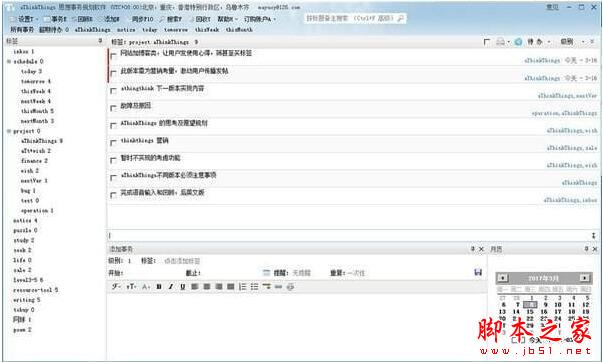Insert a horizontal rule in the editor toolbar
Viewport: 603px width, 362px height.
click(x=267, y=287)
